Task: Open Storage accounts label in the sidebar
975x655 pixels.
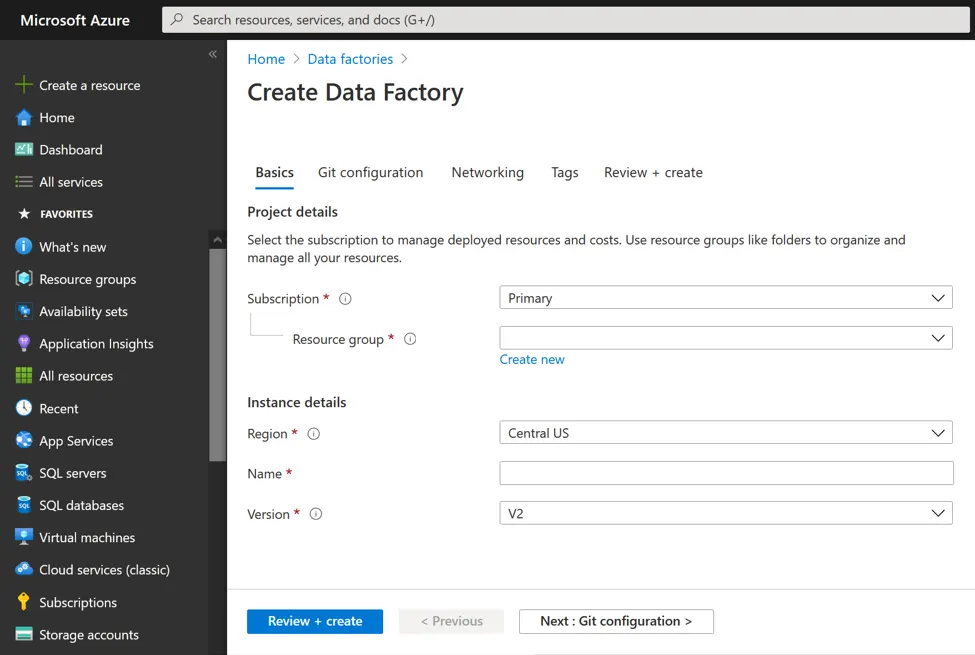Action: [x=89, y=634]
